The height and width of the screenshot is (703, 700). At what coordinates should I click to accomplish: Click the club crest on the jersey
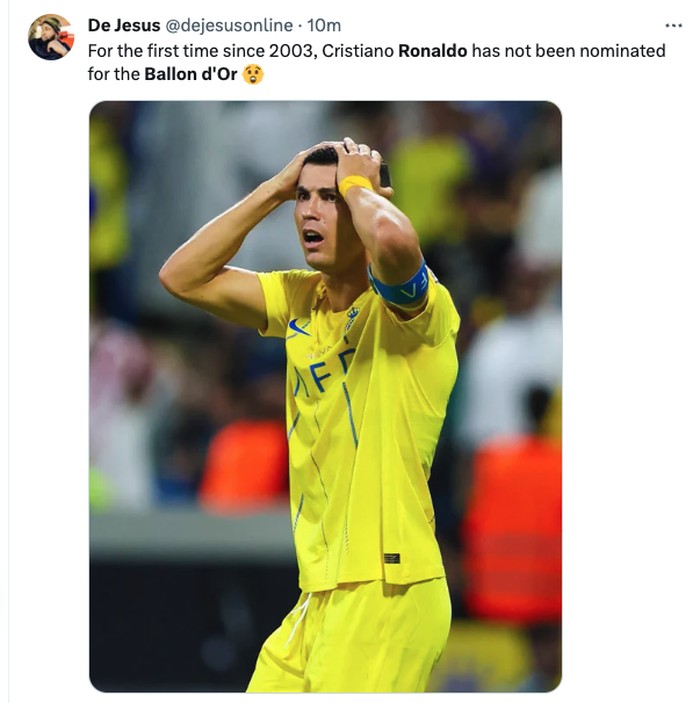[352, 318]
